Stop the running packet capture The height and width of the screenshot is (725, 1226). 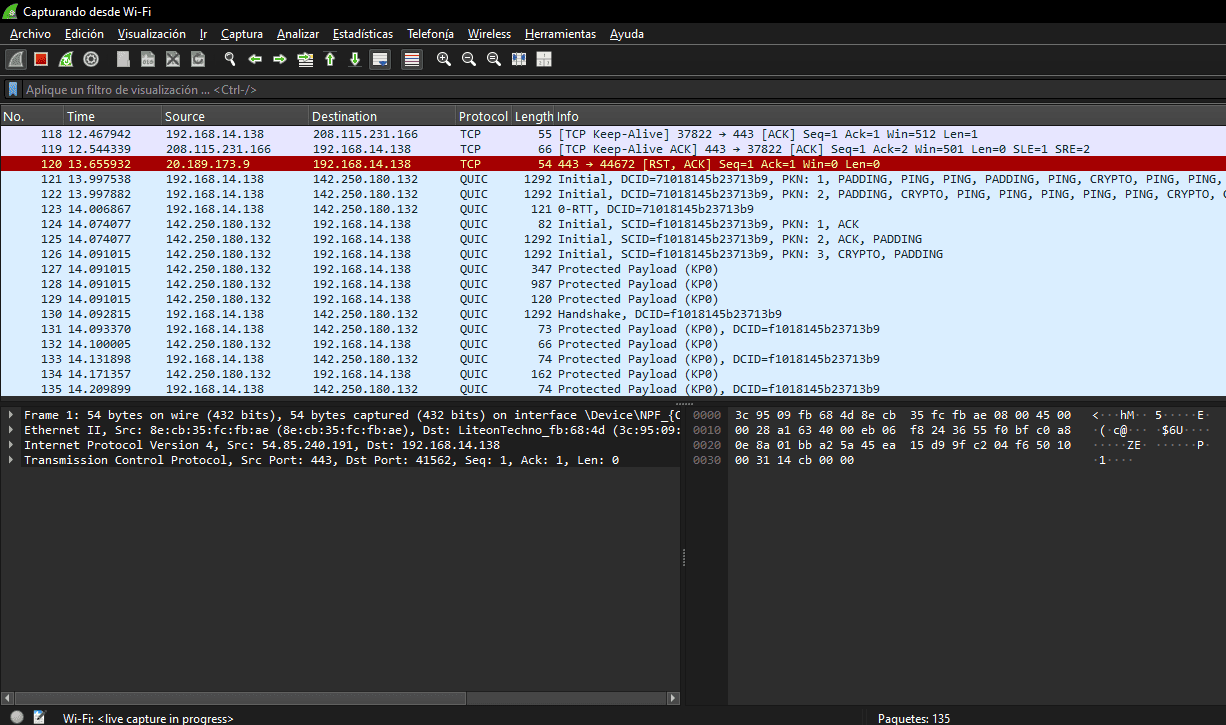(x=41, y=59)
